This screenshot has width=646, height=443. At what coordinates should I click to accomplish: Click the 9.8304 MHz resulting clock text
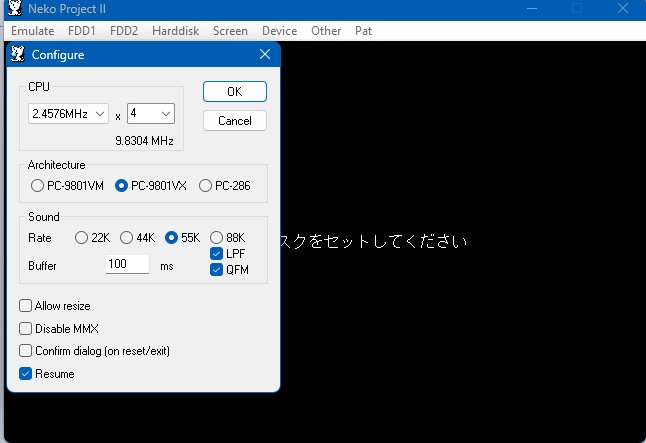click(144, 141)
